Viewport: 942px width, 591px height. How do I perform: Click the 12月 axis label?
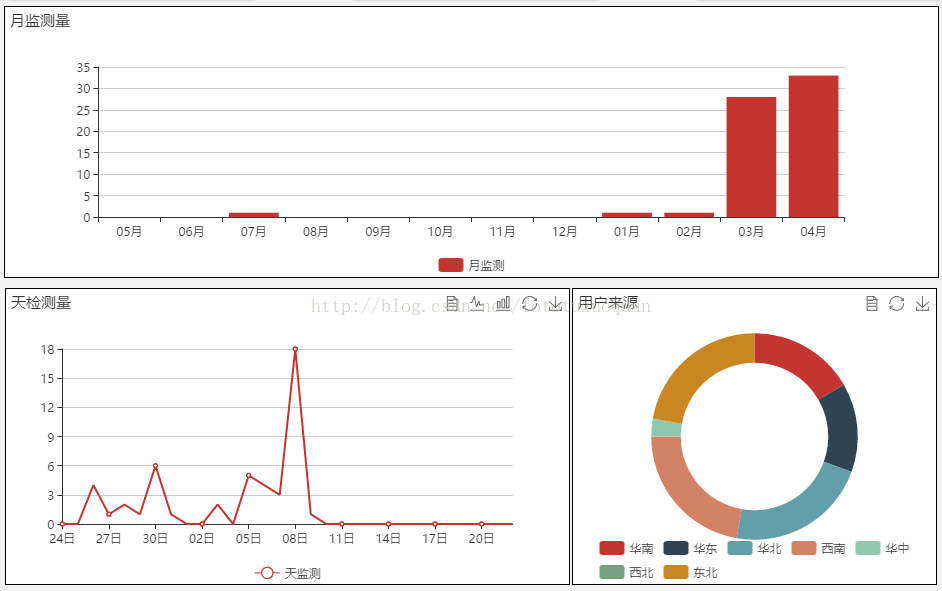[x=565, y=232]
